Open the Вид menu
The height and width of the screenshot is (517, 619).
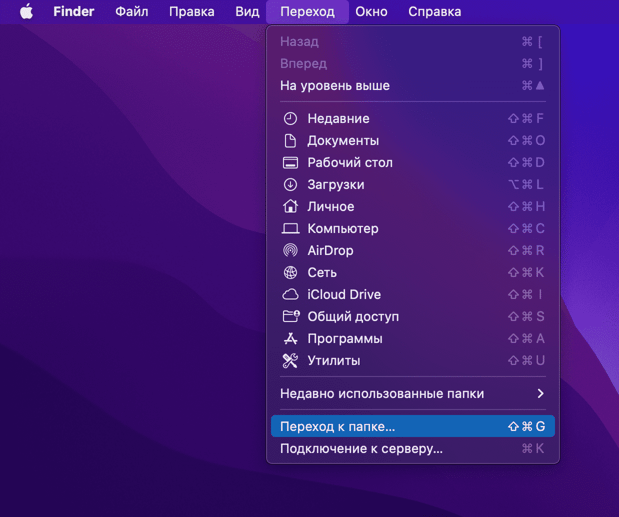tap(248, 11)
